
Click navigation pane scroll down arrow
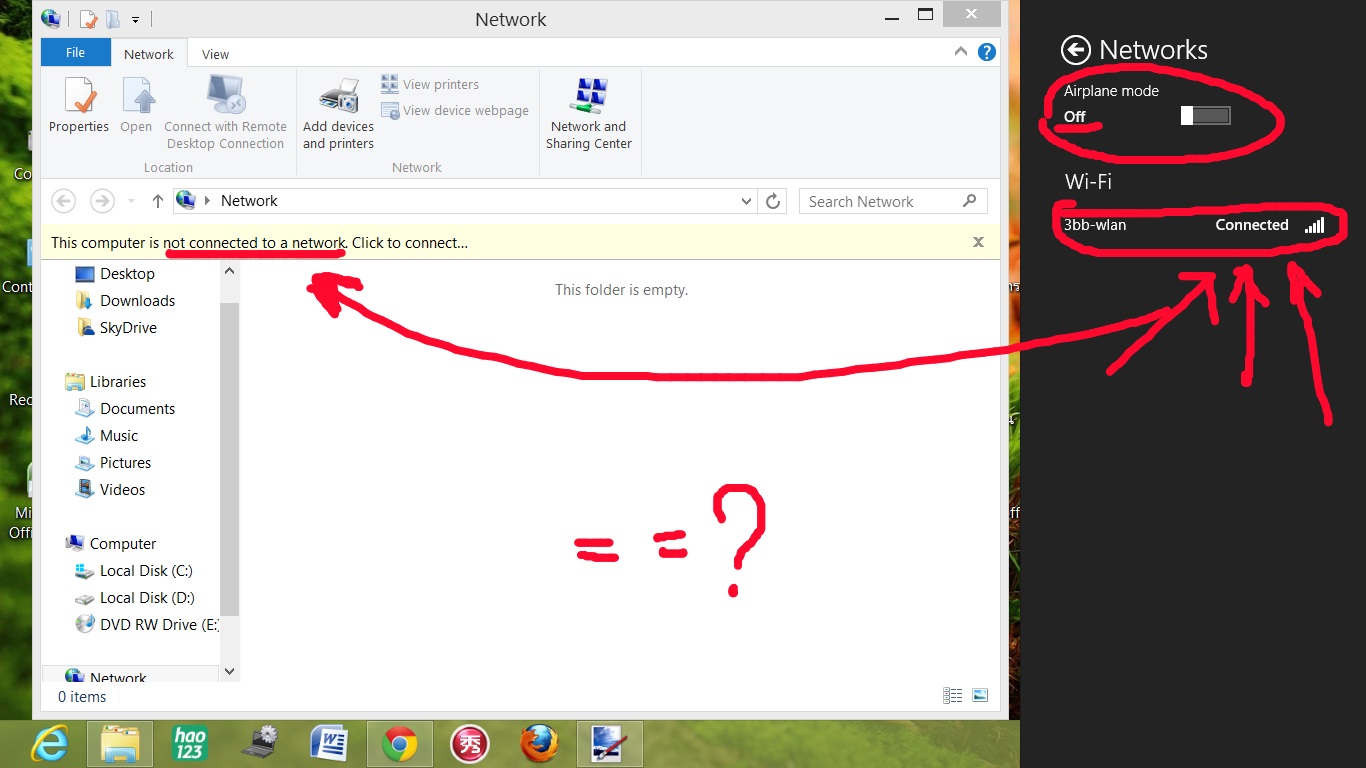pos(229,672)
